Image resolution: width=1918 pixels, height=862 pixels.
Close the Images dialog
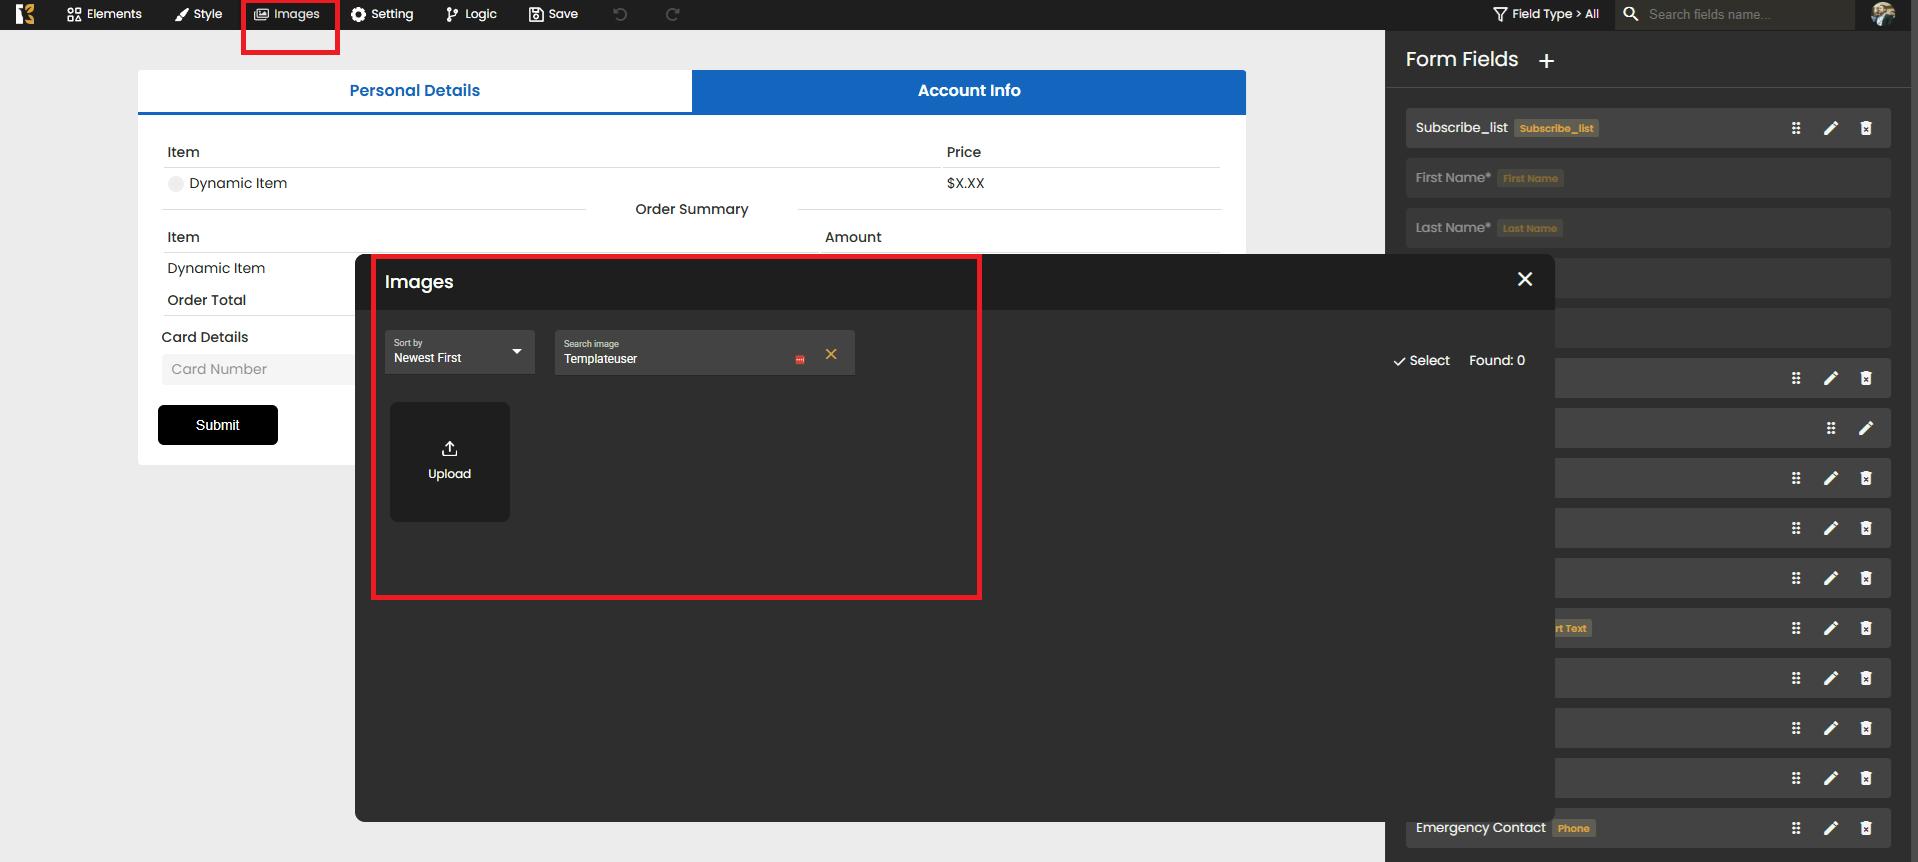point(1524,279)
